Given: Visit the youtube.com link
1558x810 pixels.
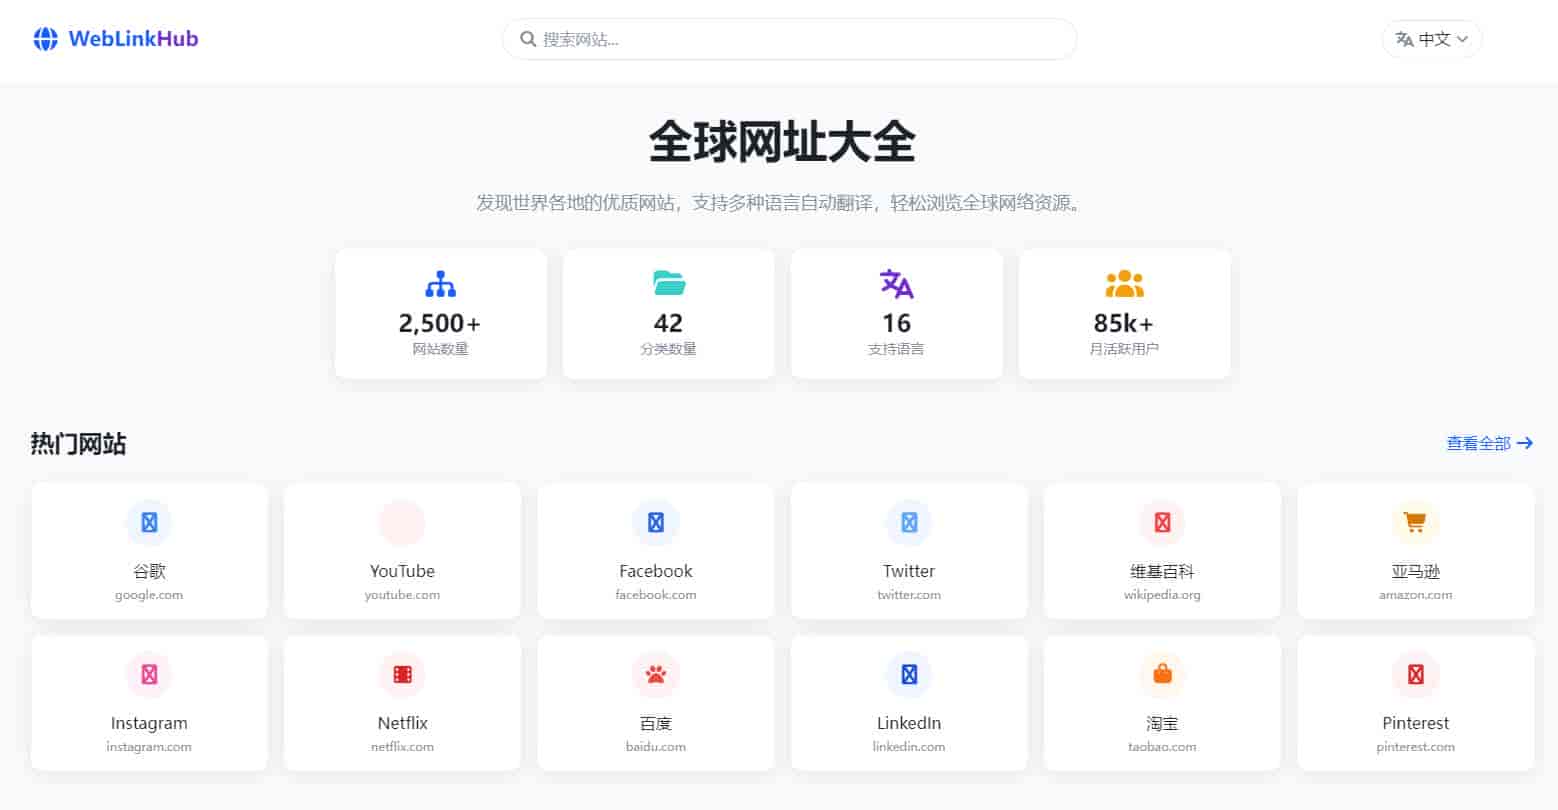Looking at the screenshot, I should [x=402, y=595].
